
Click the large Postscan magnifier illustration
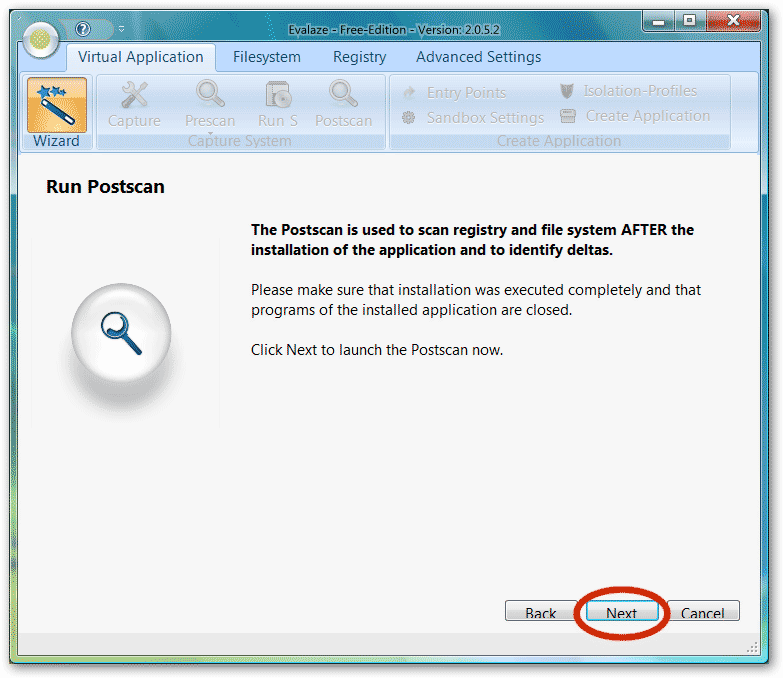coord(121,333)
